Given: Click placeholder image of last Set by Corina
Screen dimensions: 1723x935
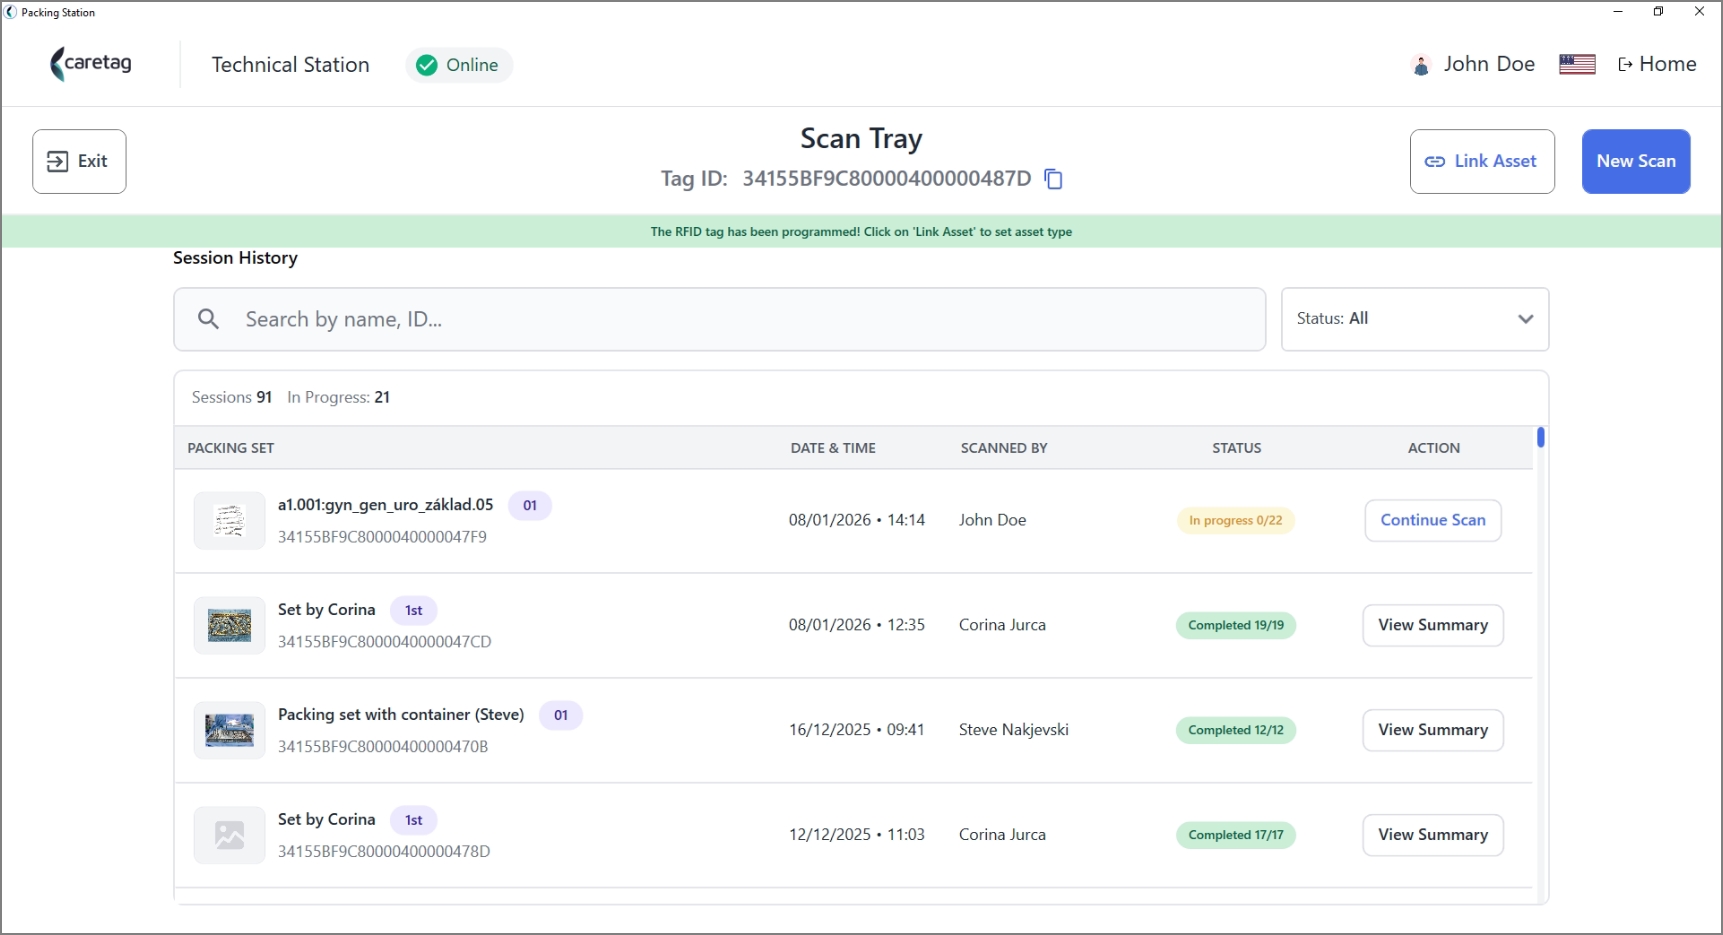Looking at the screenshot, I should 229,836.
